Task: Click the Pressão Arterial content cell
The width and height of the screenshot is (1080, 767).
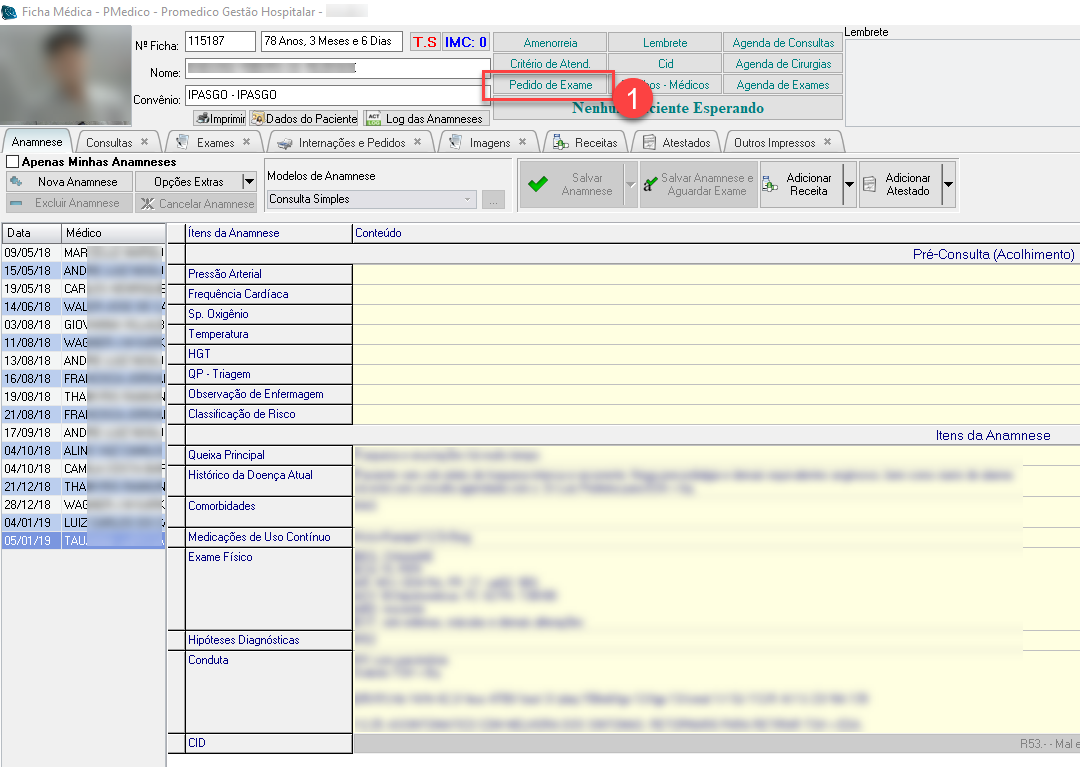Action: coord(715,274)
